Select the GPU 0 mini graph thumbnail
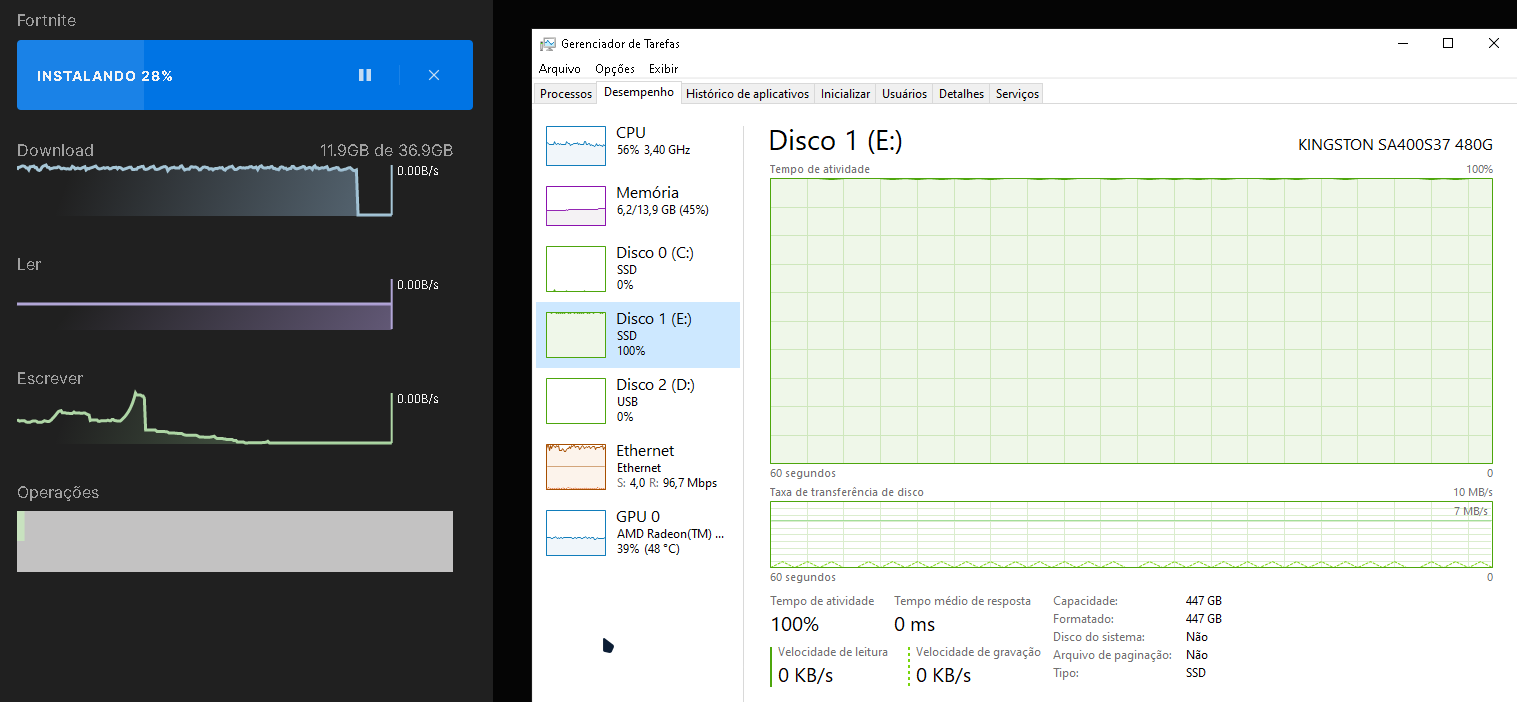Image resolution: width=1517 pixels, height=702 pixels. [576, 533]
